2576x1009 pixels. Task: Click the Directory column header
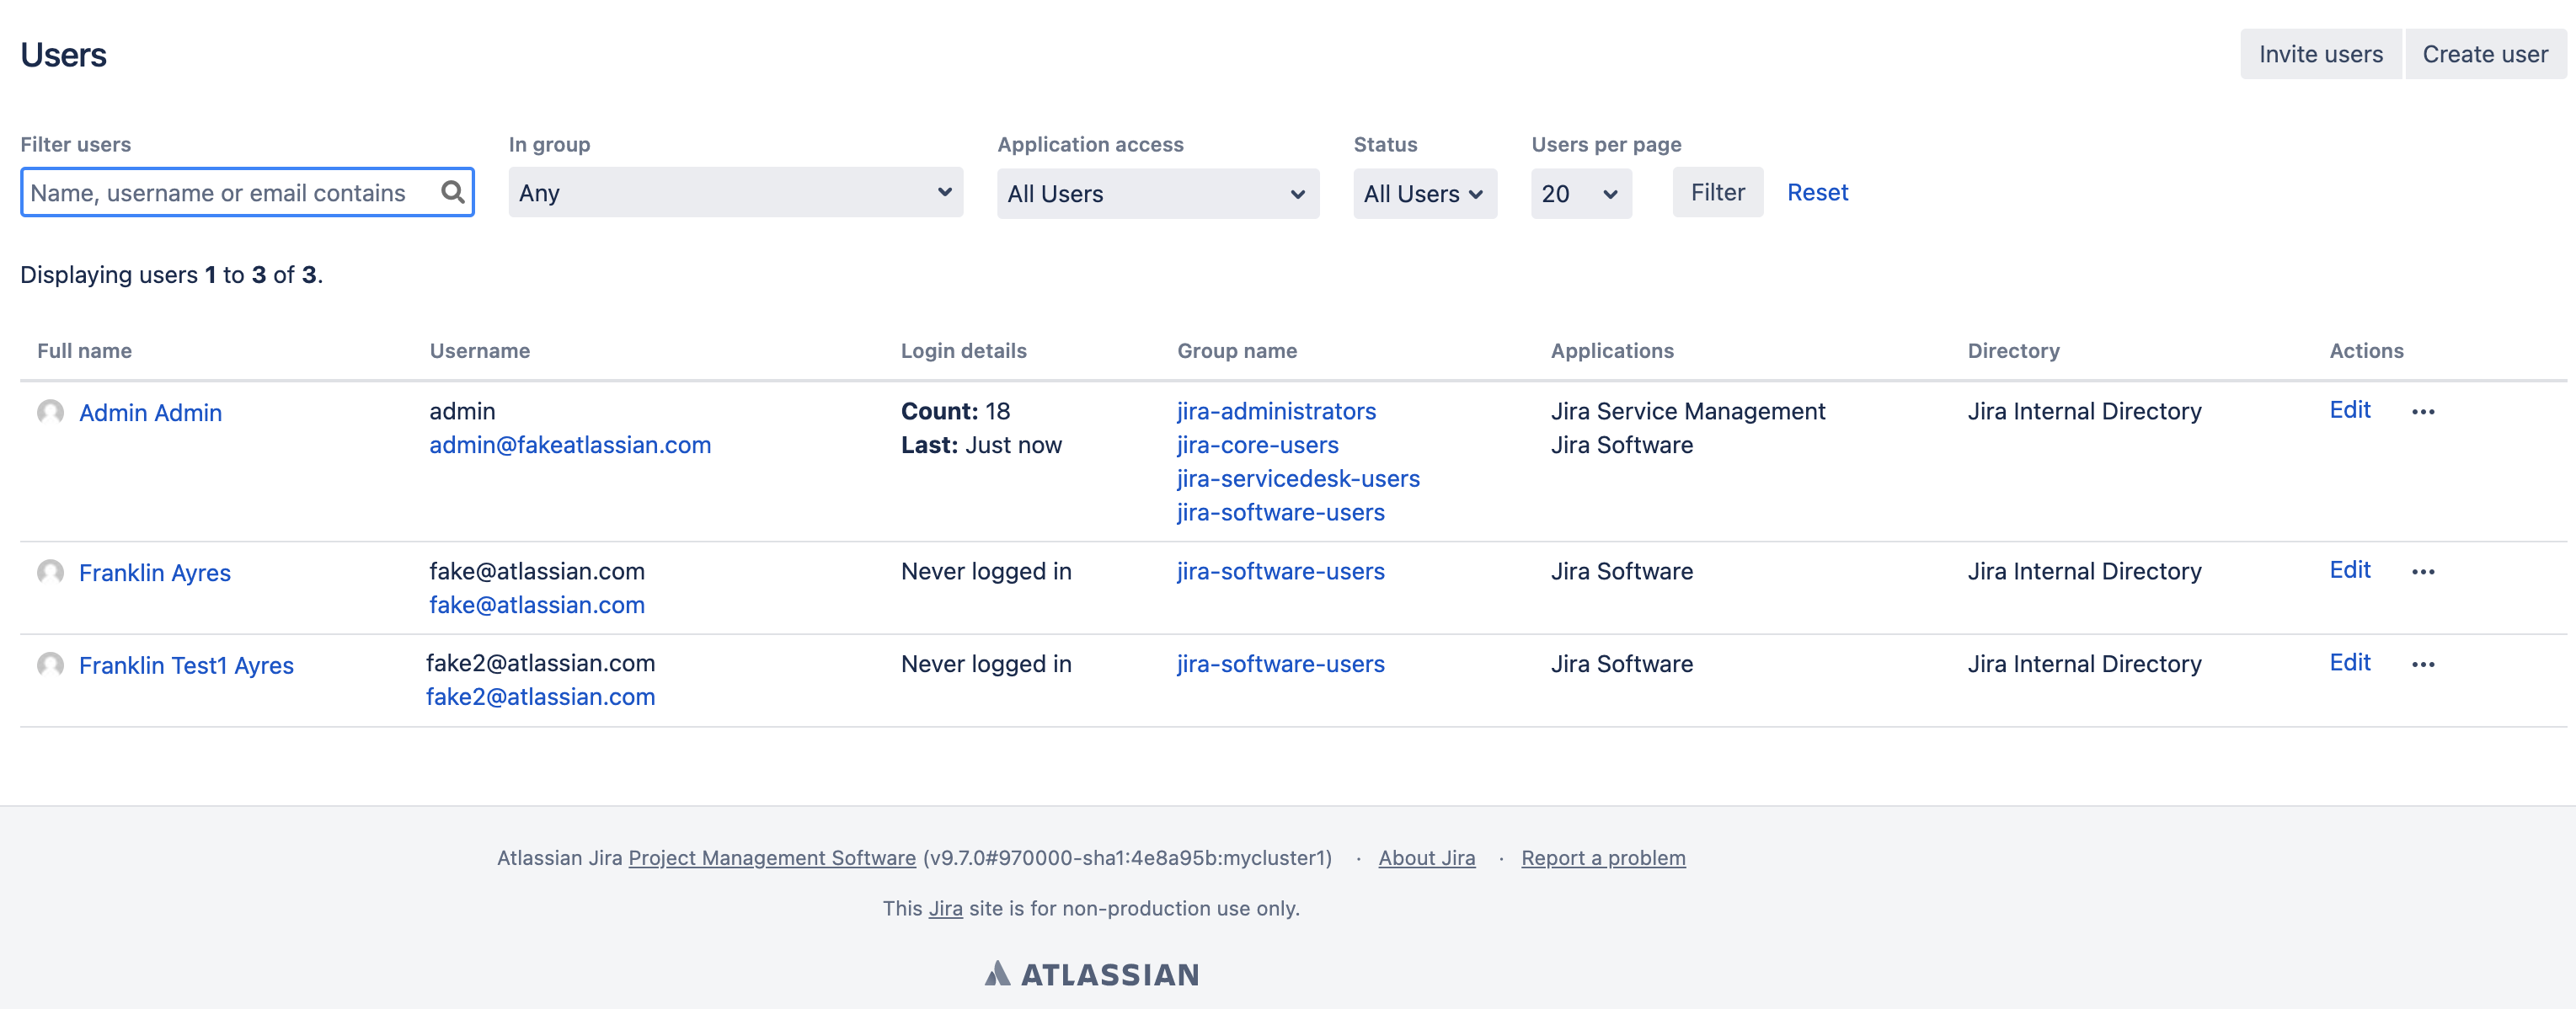point(2013,351)
